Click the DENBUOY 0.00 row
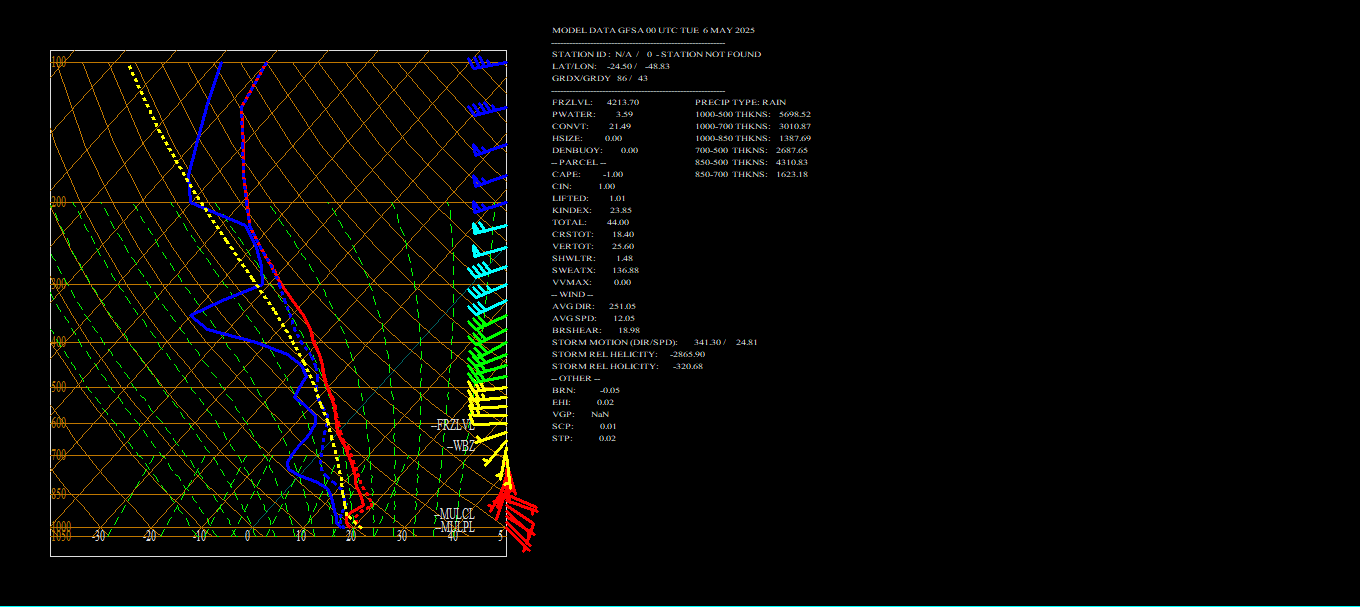 [595, 150]
